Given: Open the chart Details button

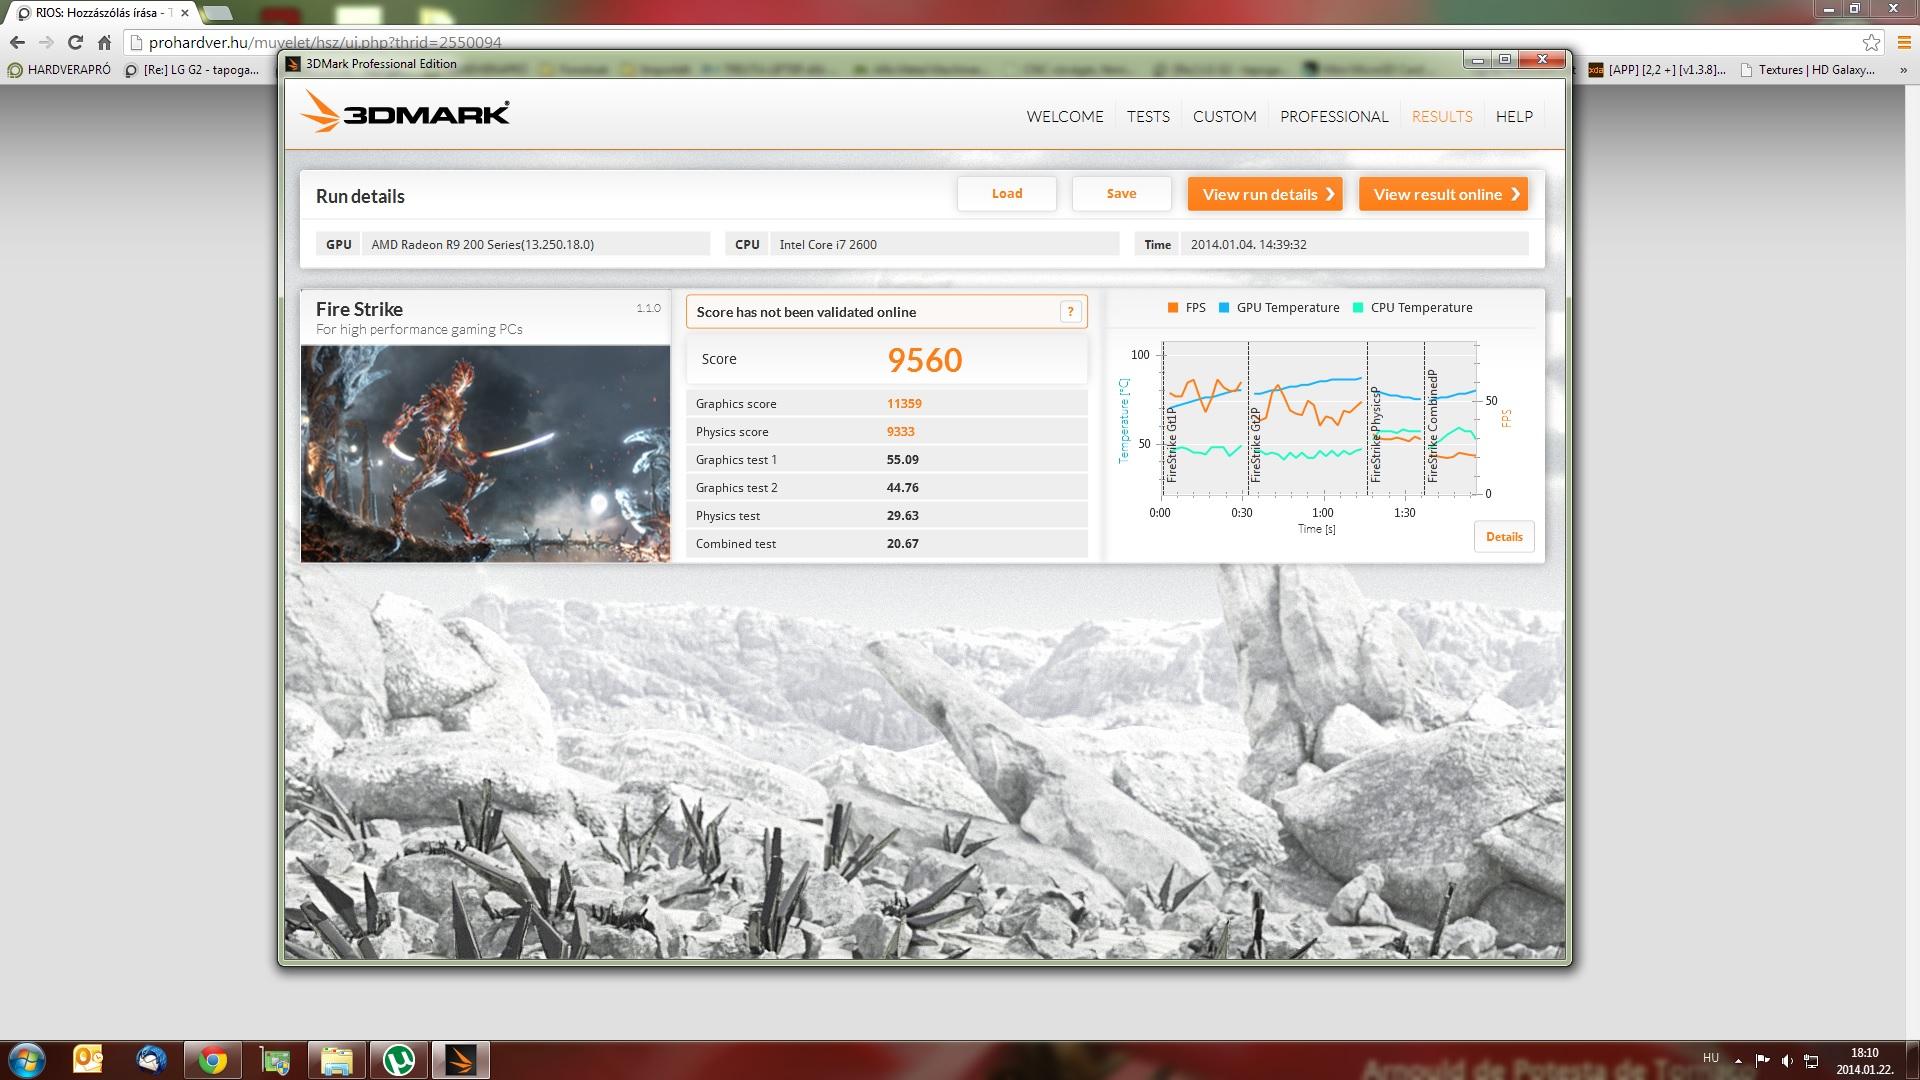Looking at the screenshot, I should 1504,537.
